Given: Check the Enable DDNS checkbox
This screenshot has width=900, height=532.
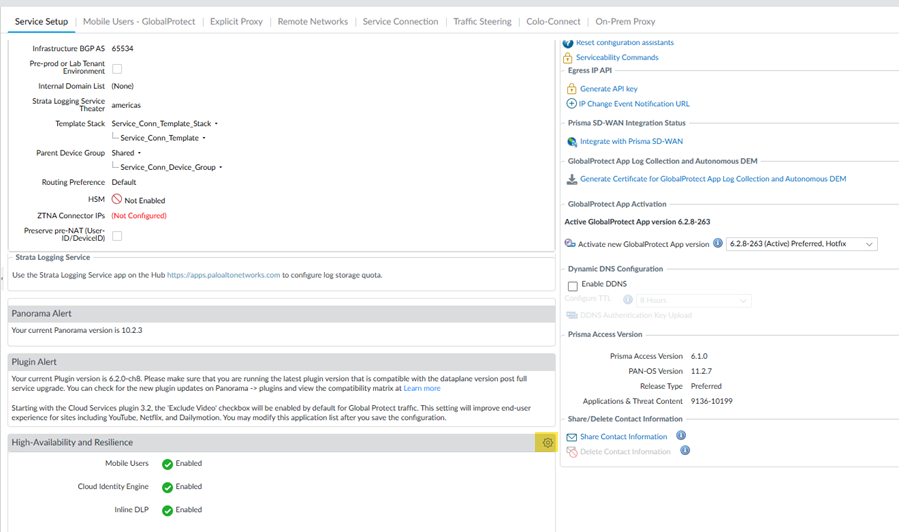Looking at the screenshot, I should pos(573,286).
